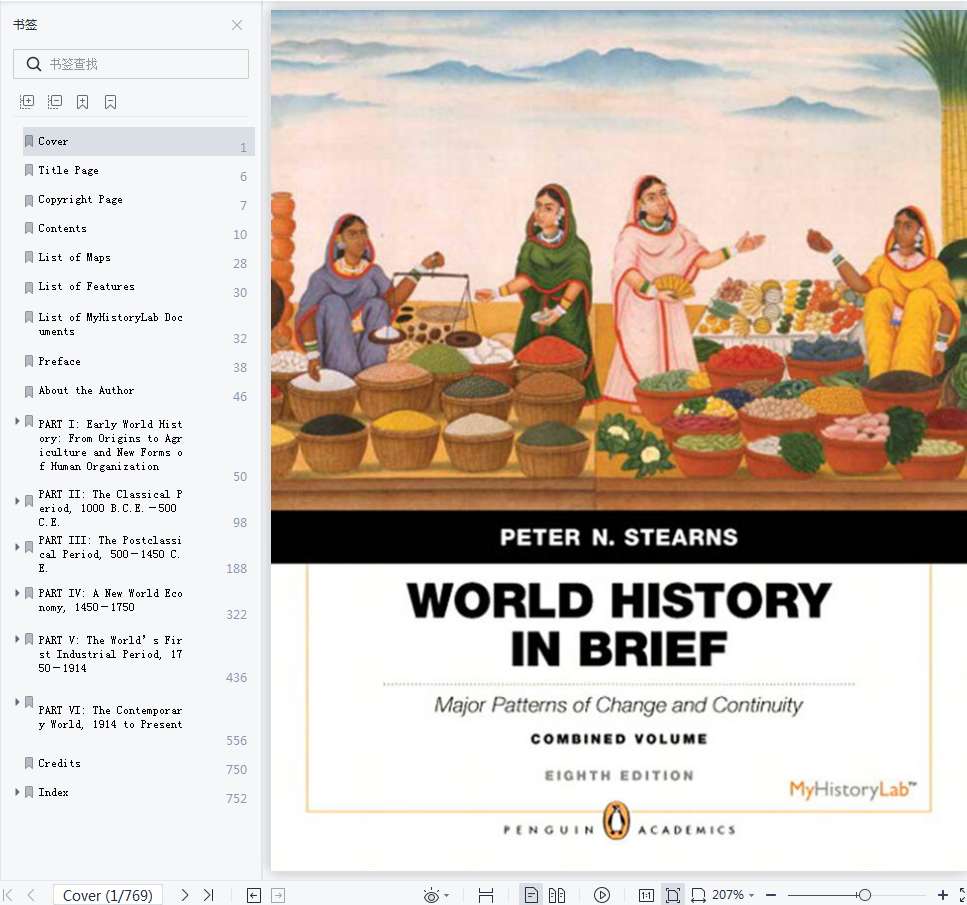Delete bookmark icon in bookmarks toolbar
The image size is (967, 905).
110,102
